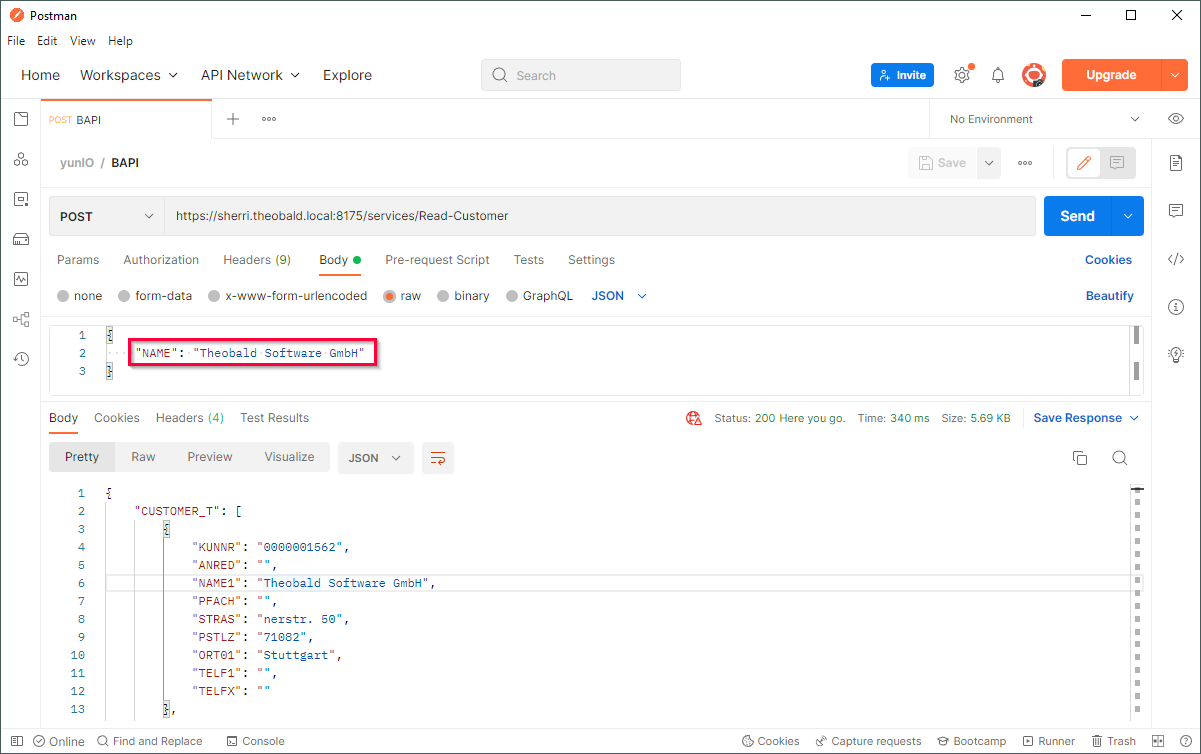This screenshot has width=1201, height=754.
Task: Click the response body vertical scrollbar
Action: tap(1137, 600)
